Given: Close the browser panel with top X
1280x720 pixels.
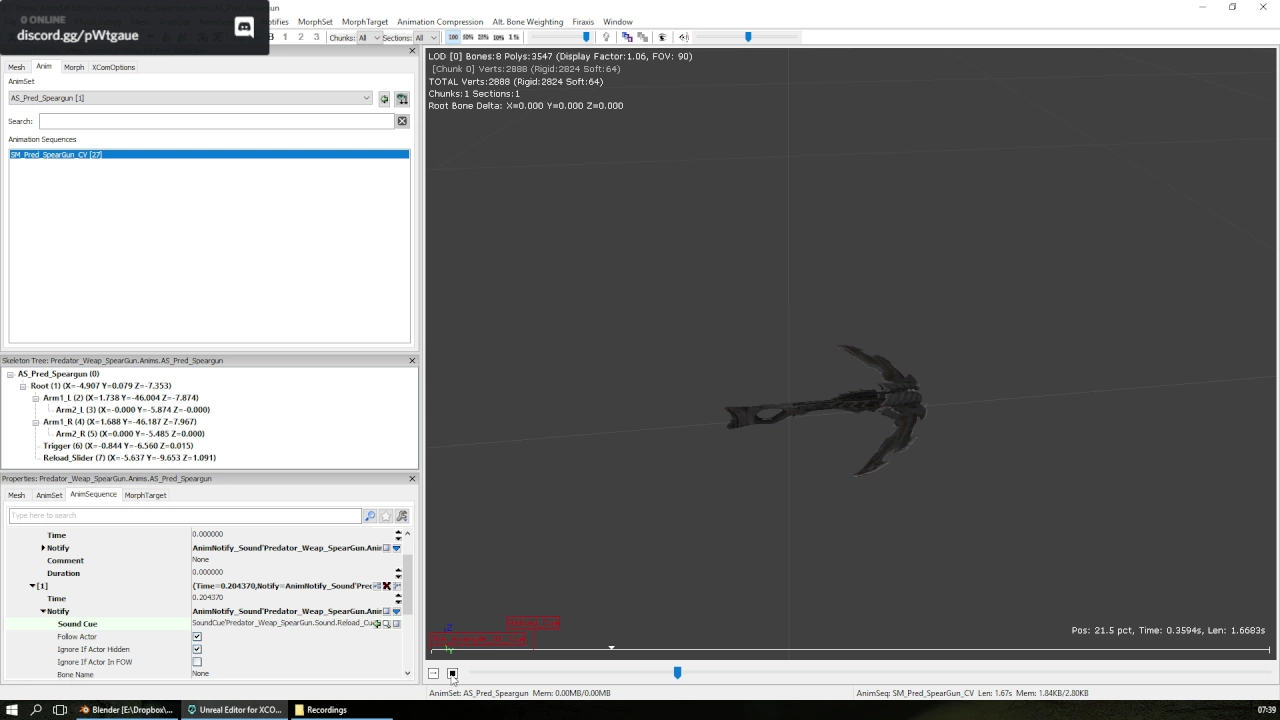Looking at the screenshot, I should point(412,50).
